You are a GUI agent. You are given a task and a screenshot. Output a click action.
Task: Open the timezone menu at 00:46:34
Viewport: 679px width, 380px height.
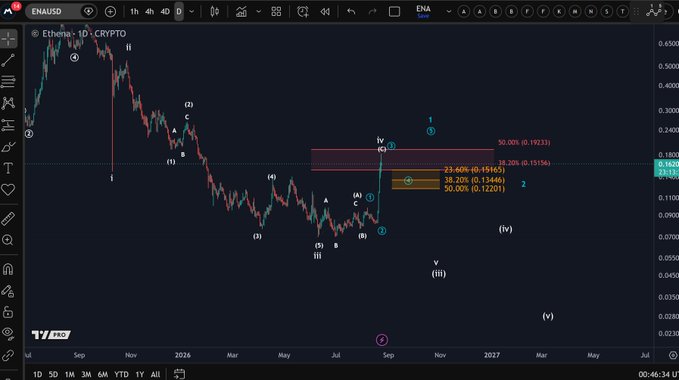click(658, 374)
